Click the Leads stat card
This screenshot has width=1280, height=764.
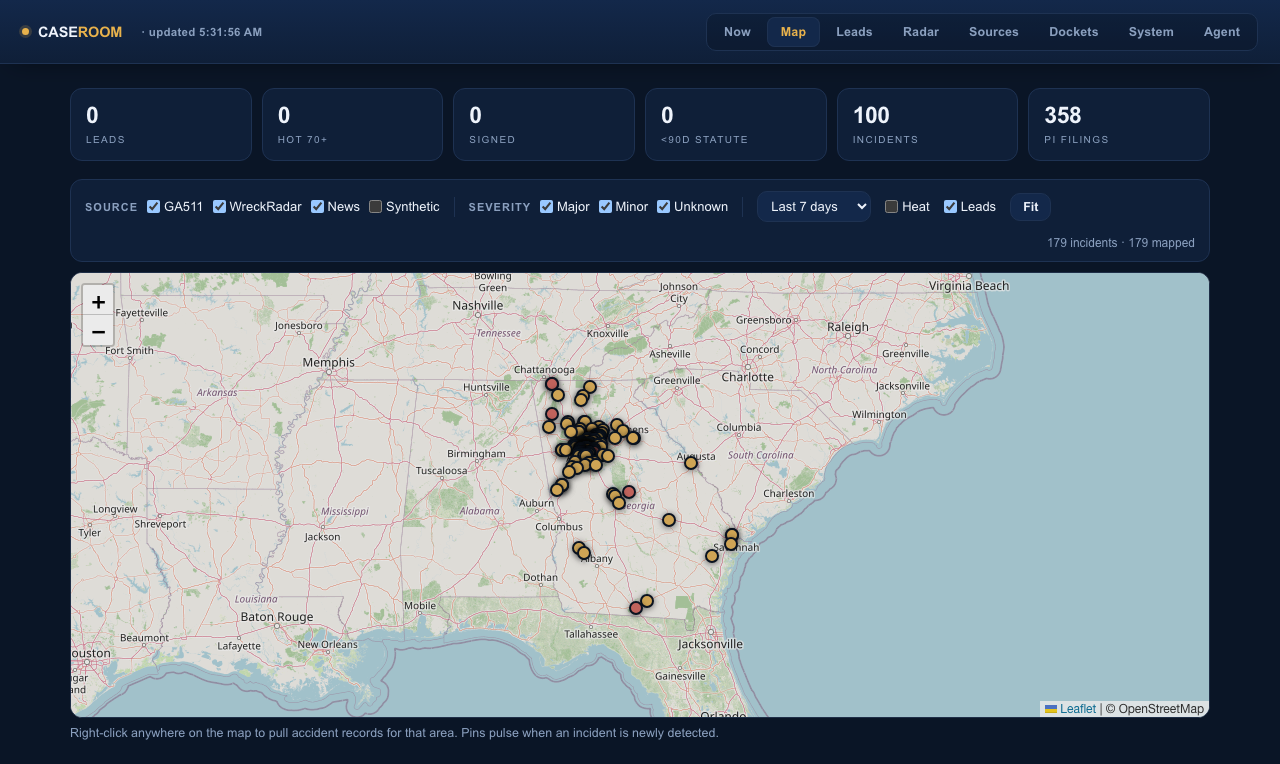point(161,124)
